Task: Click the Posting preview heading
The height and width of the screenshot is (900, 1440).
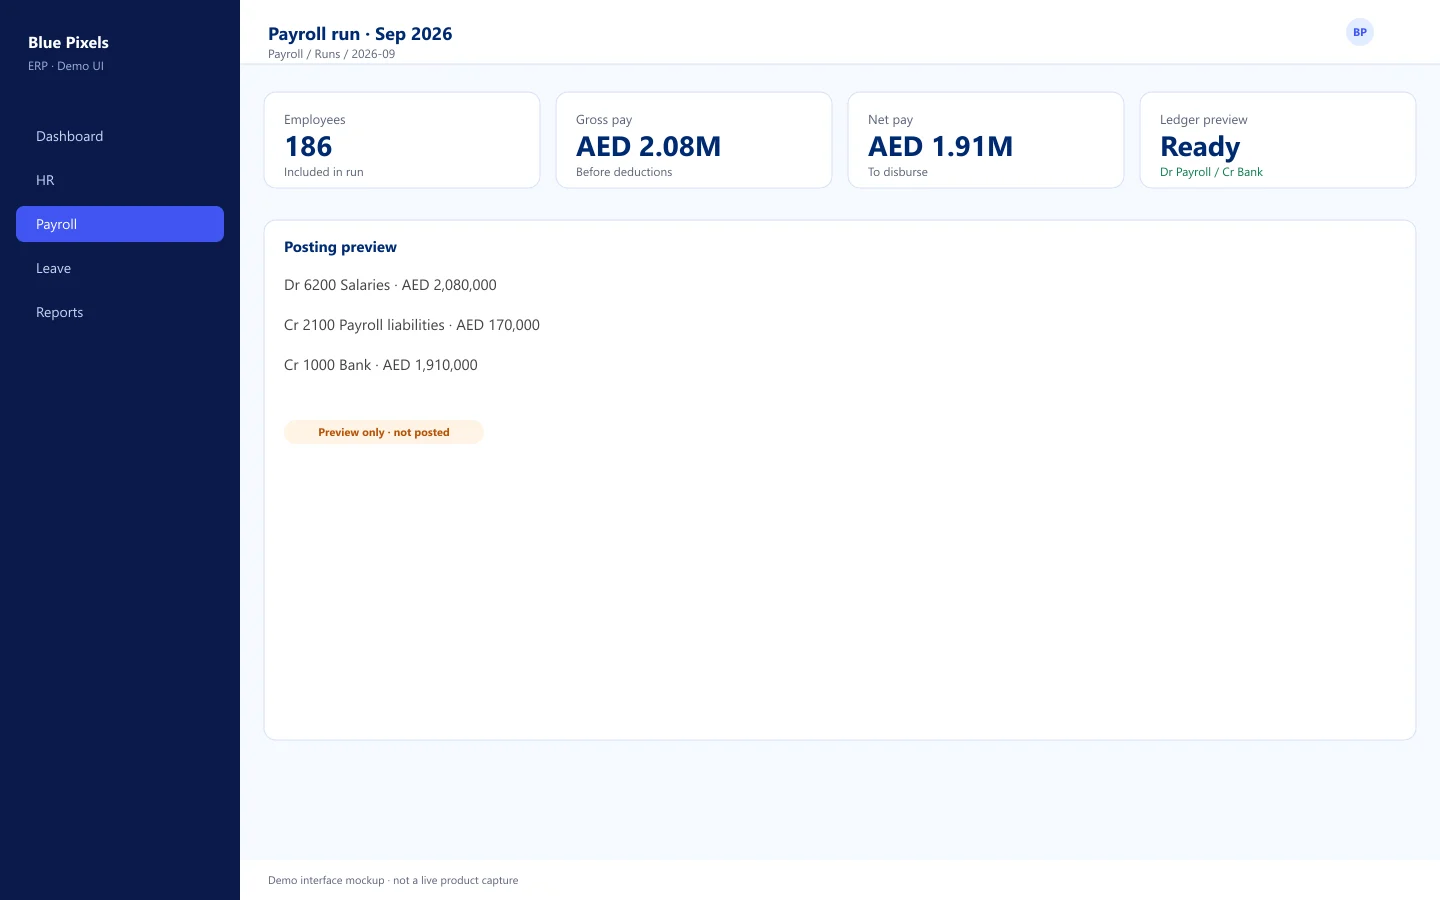Action: [x=340, y=247]
